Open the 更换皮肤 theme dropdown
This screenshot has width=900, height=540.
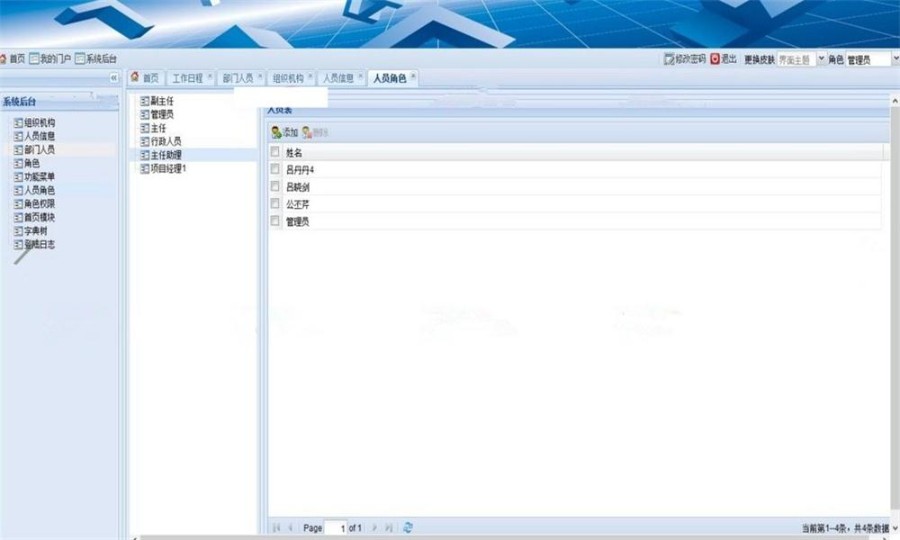822,60
